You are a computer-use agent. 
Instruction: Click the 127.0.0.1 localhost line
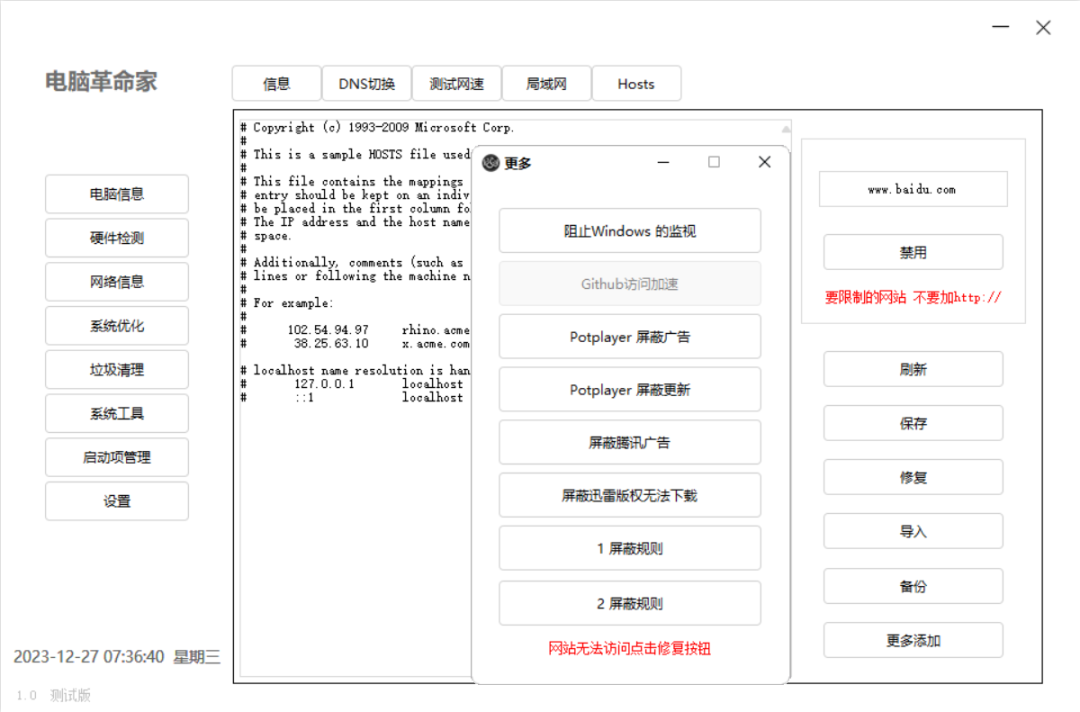(352, 384)
